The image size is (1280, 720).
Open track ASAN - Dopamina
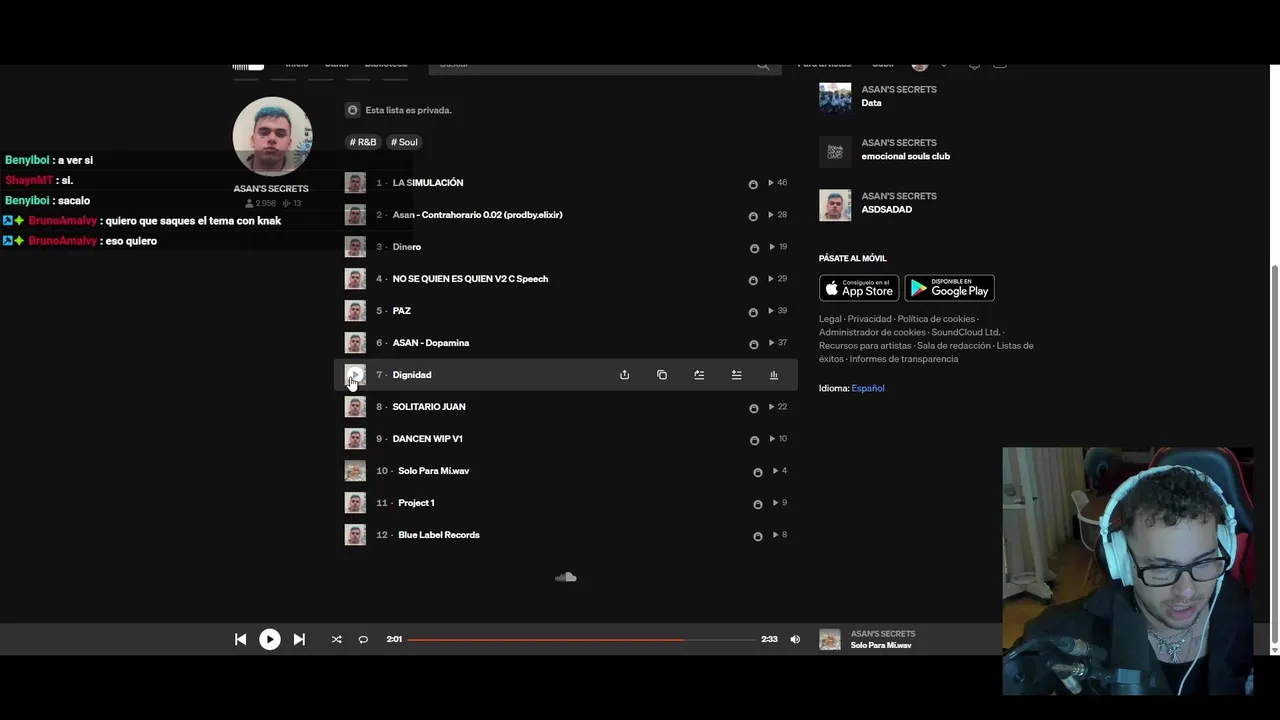tap(431, 343)
